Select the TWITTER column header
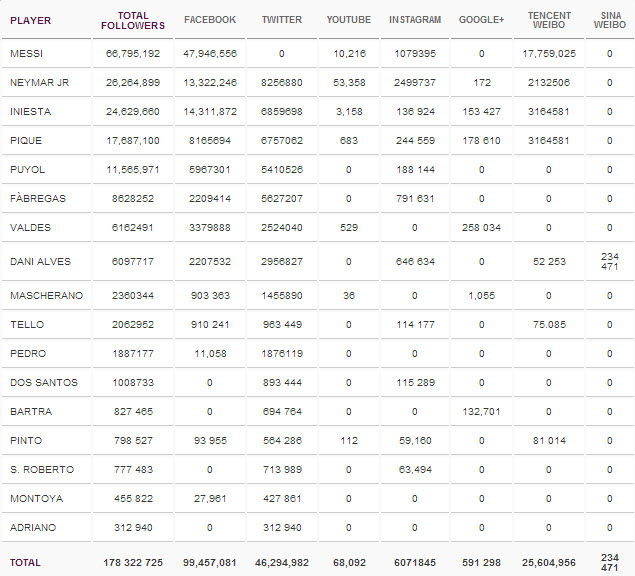The width and height of the screenshot is (635, 576). 281,20
